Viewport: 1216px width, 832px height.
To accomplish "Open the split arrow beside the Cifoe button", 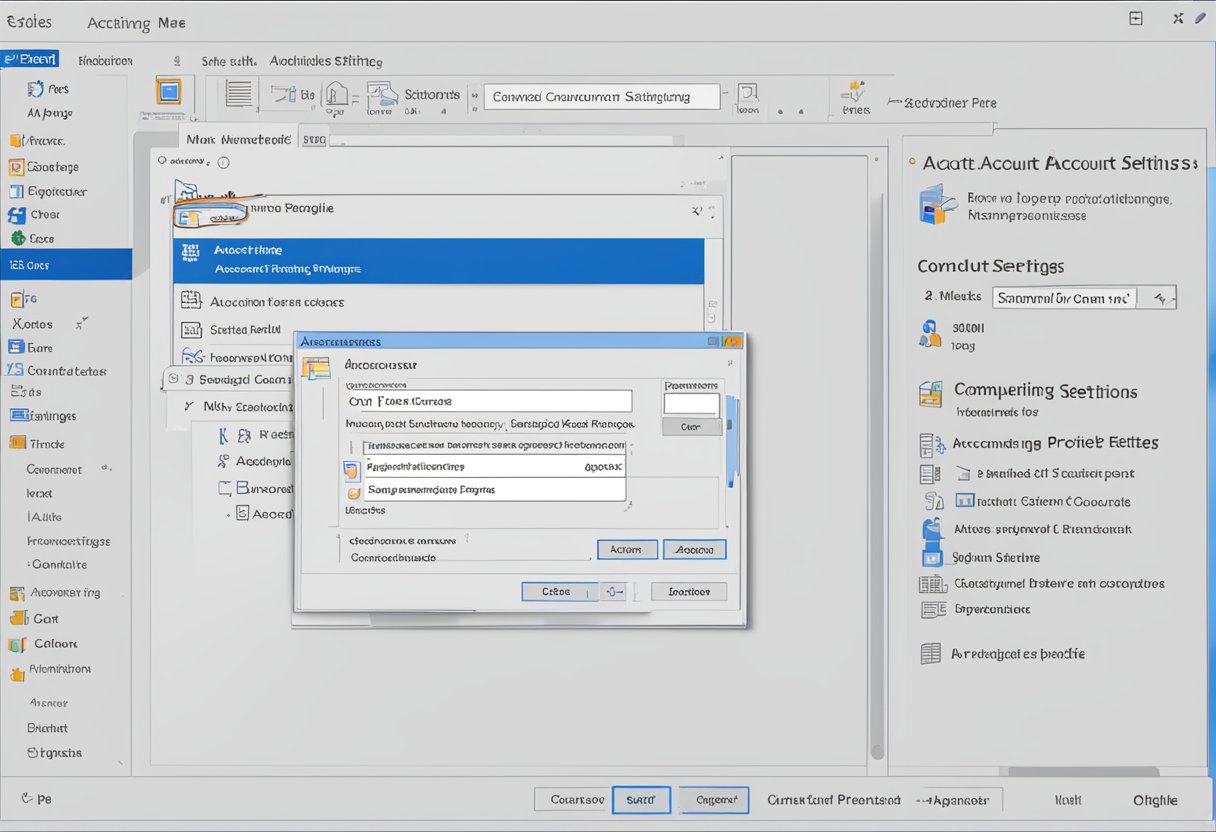I will point(613,592).
